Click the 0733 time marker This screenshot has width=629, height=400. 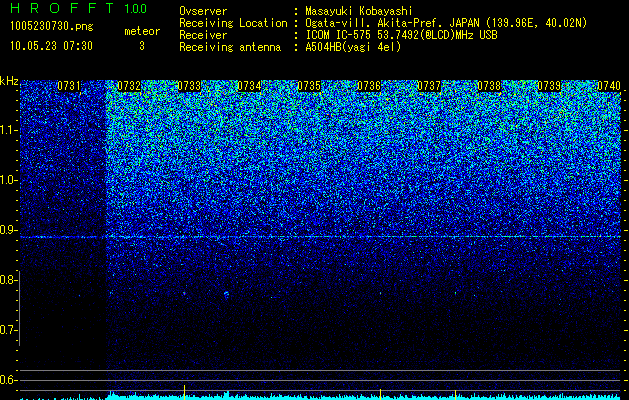click(189, 86)
